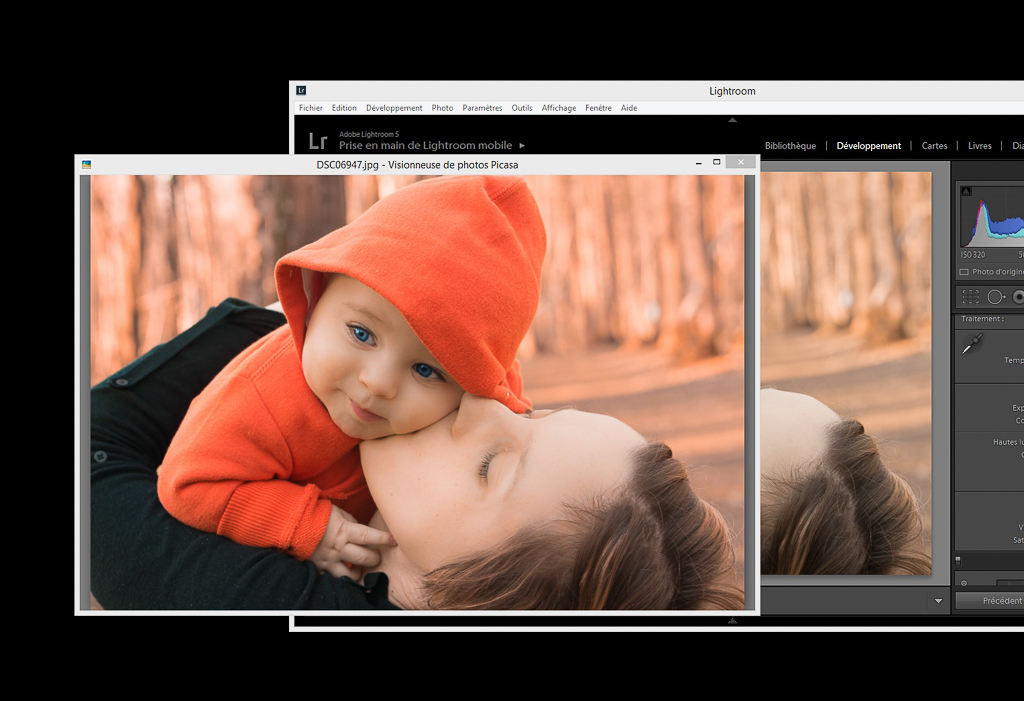Viewport: 1024px width, 701px height.
Task: Expand the Prise en main de Lightroom mobile arrow
Action: point(522,146)
